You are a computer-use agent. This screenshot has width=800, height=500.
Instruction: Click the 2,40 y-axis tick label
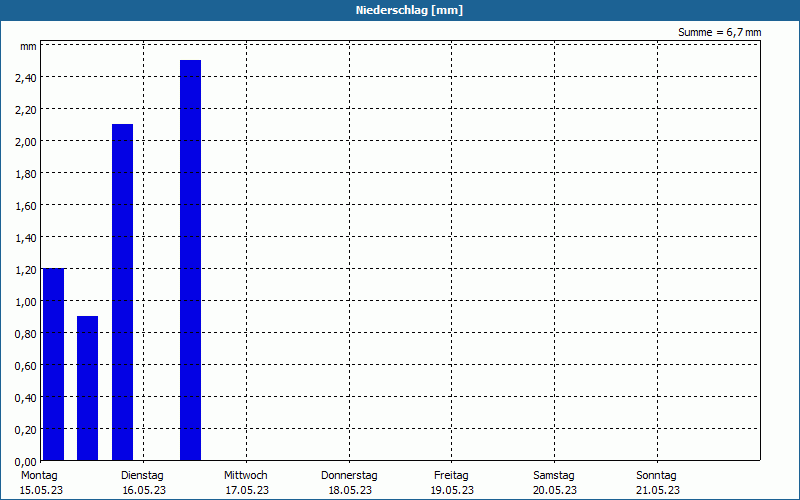(x=26, y=78)
